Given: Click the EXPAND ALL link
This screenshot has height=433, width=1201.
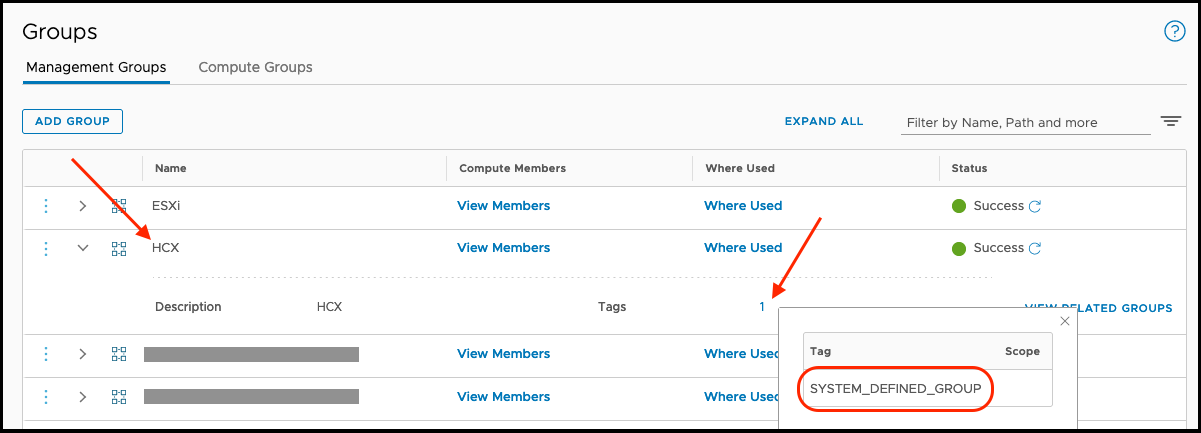Looking at the screenshot, I should tap(823, 122).
